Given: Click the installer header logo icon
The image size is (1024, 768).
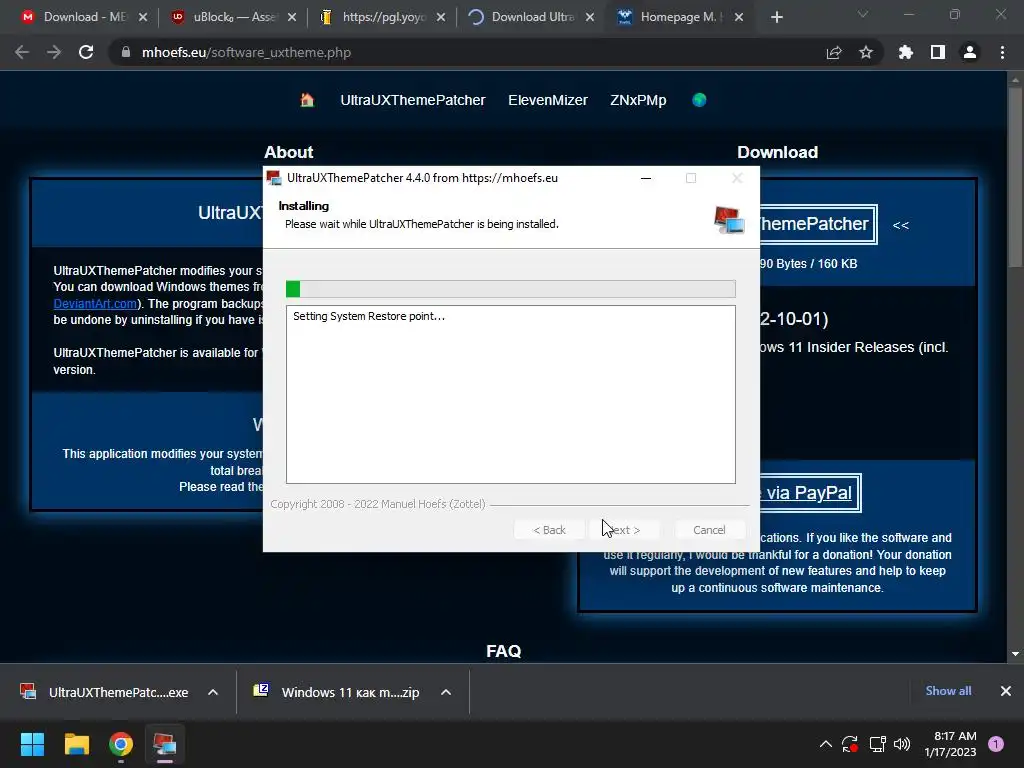Looking at the screenshot, I should click(x=729, y=220).
